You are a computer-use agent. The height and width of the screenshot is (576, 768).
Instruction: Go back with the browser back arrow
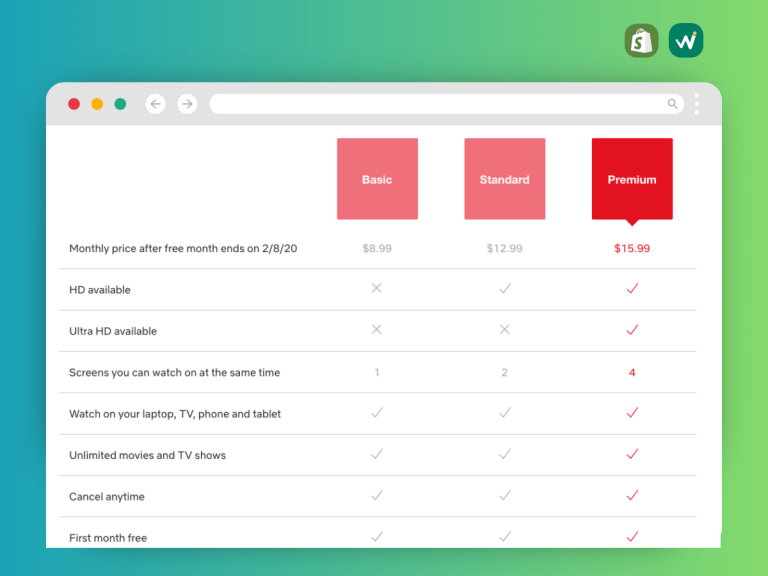pos(155,104)
